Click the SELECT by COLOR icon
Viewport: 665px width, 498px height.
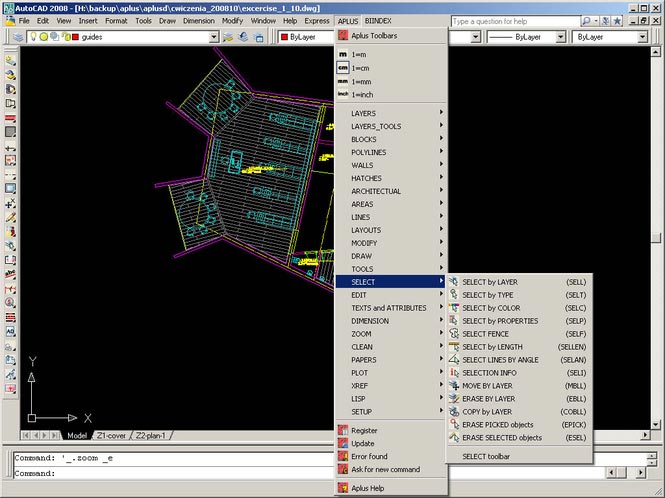tap(452, 308)
